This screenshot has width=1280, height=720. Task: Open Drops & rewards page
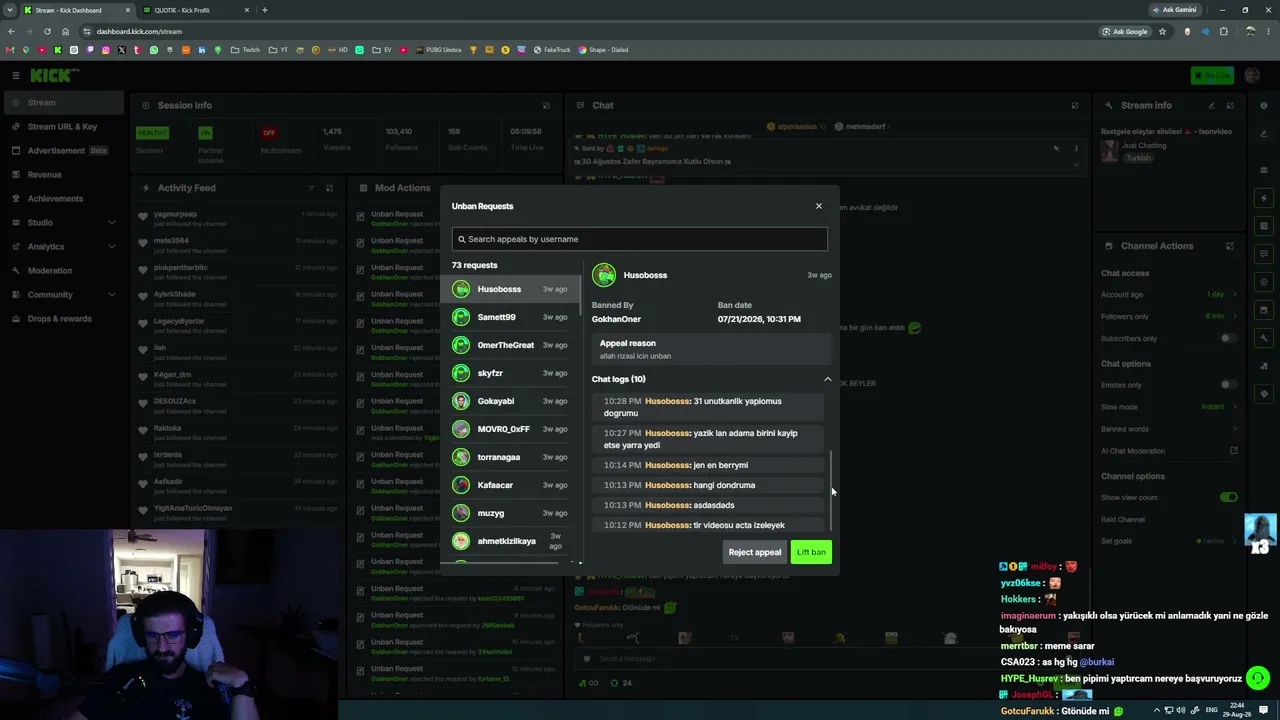pyautogui.click(x=62, y=319)
